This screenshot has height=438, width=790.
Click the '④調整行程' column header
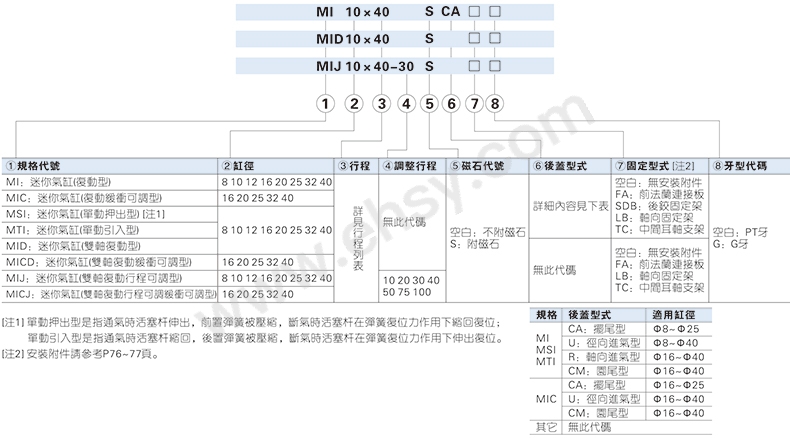tap(412, 166)
